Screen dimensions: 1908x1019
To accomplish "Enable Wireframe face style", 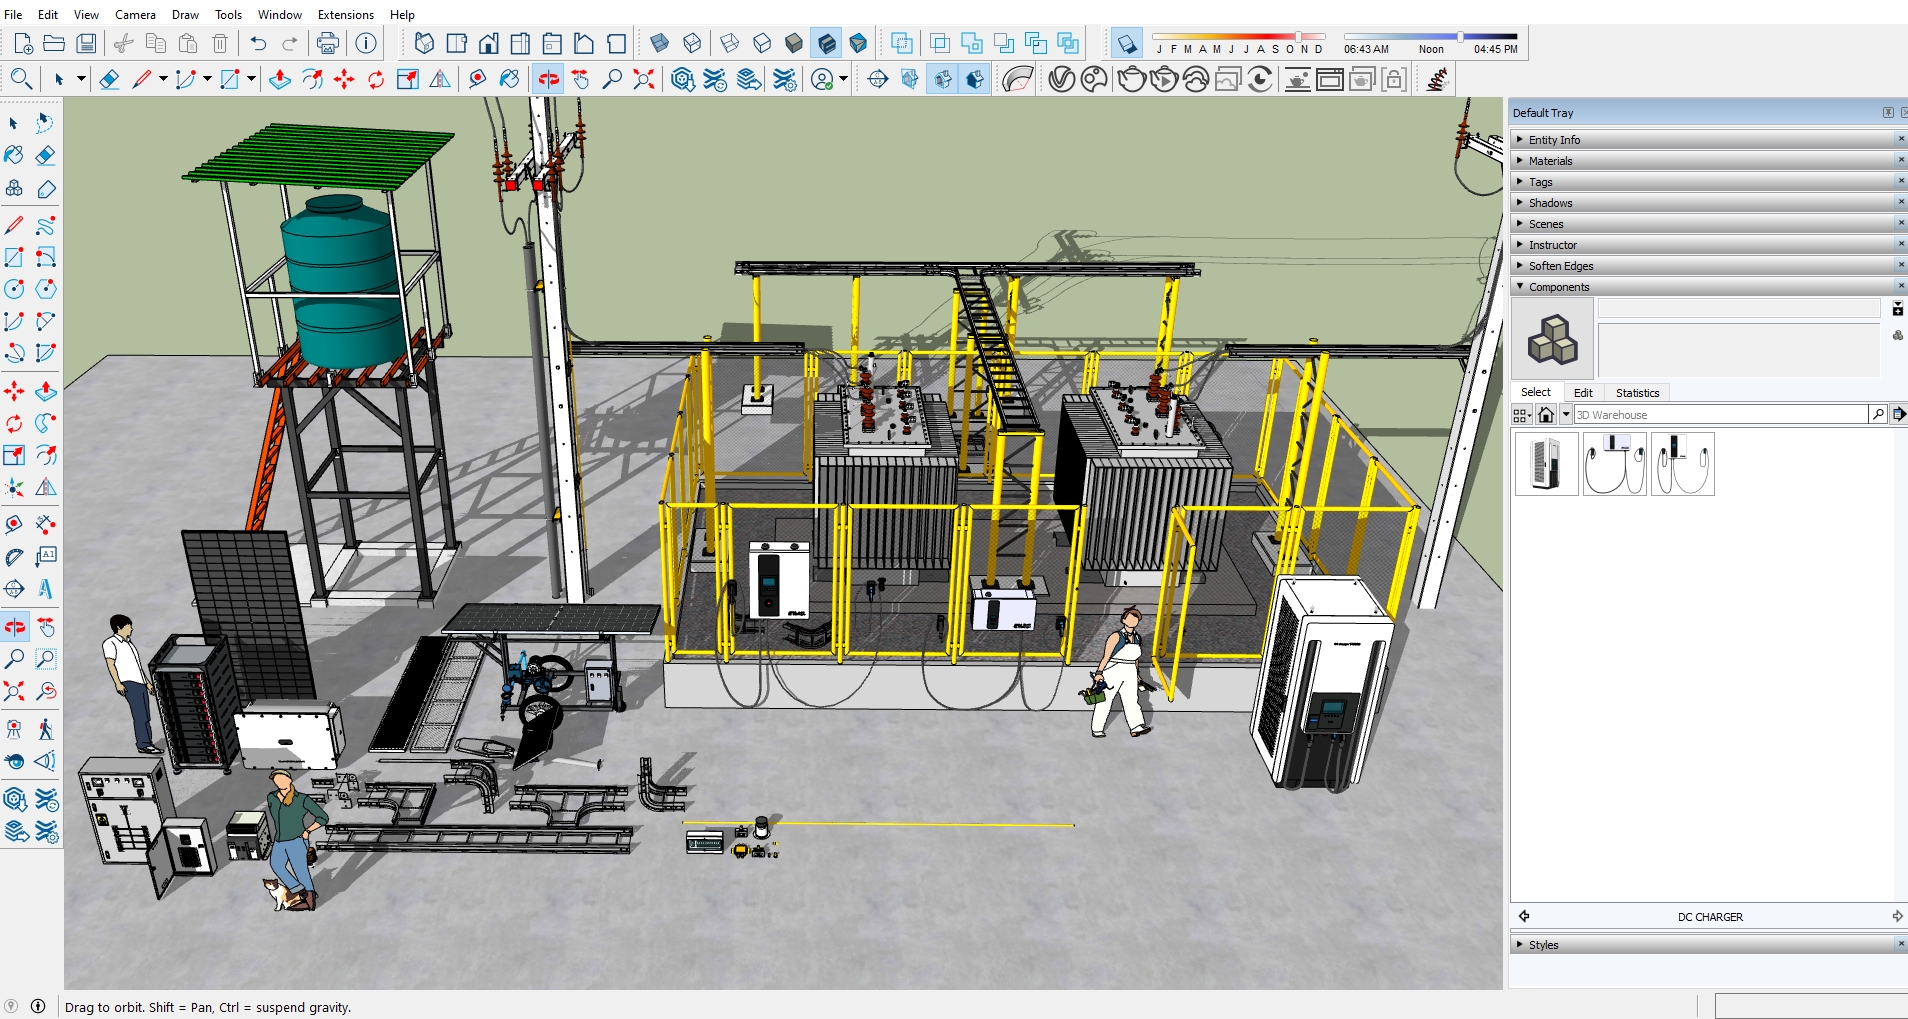I will (x=730, y=43).
